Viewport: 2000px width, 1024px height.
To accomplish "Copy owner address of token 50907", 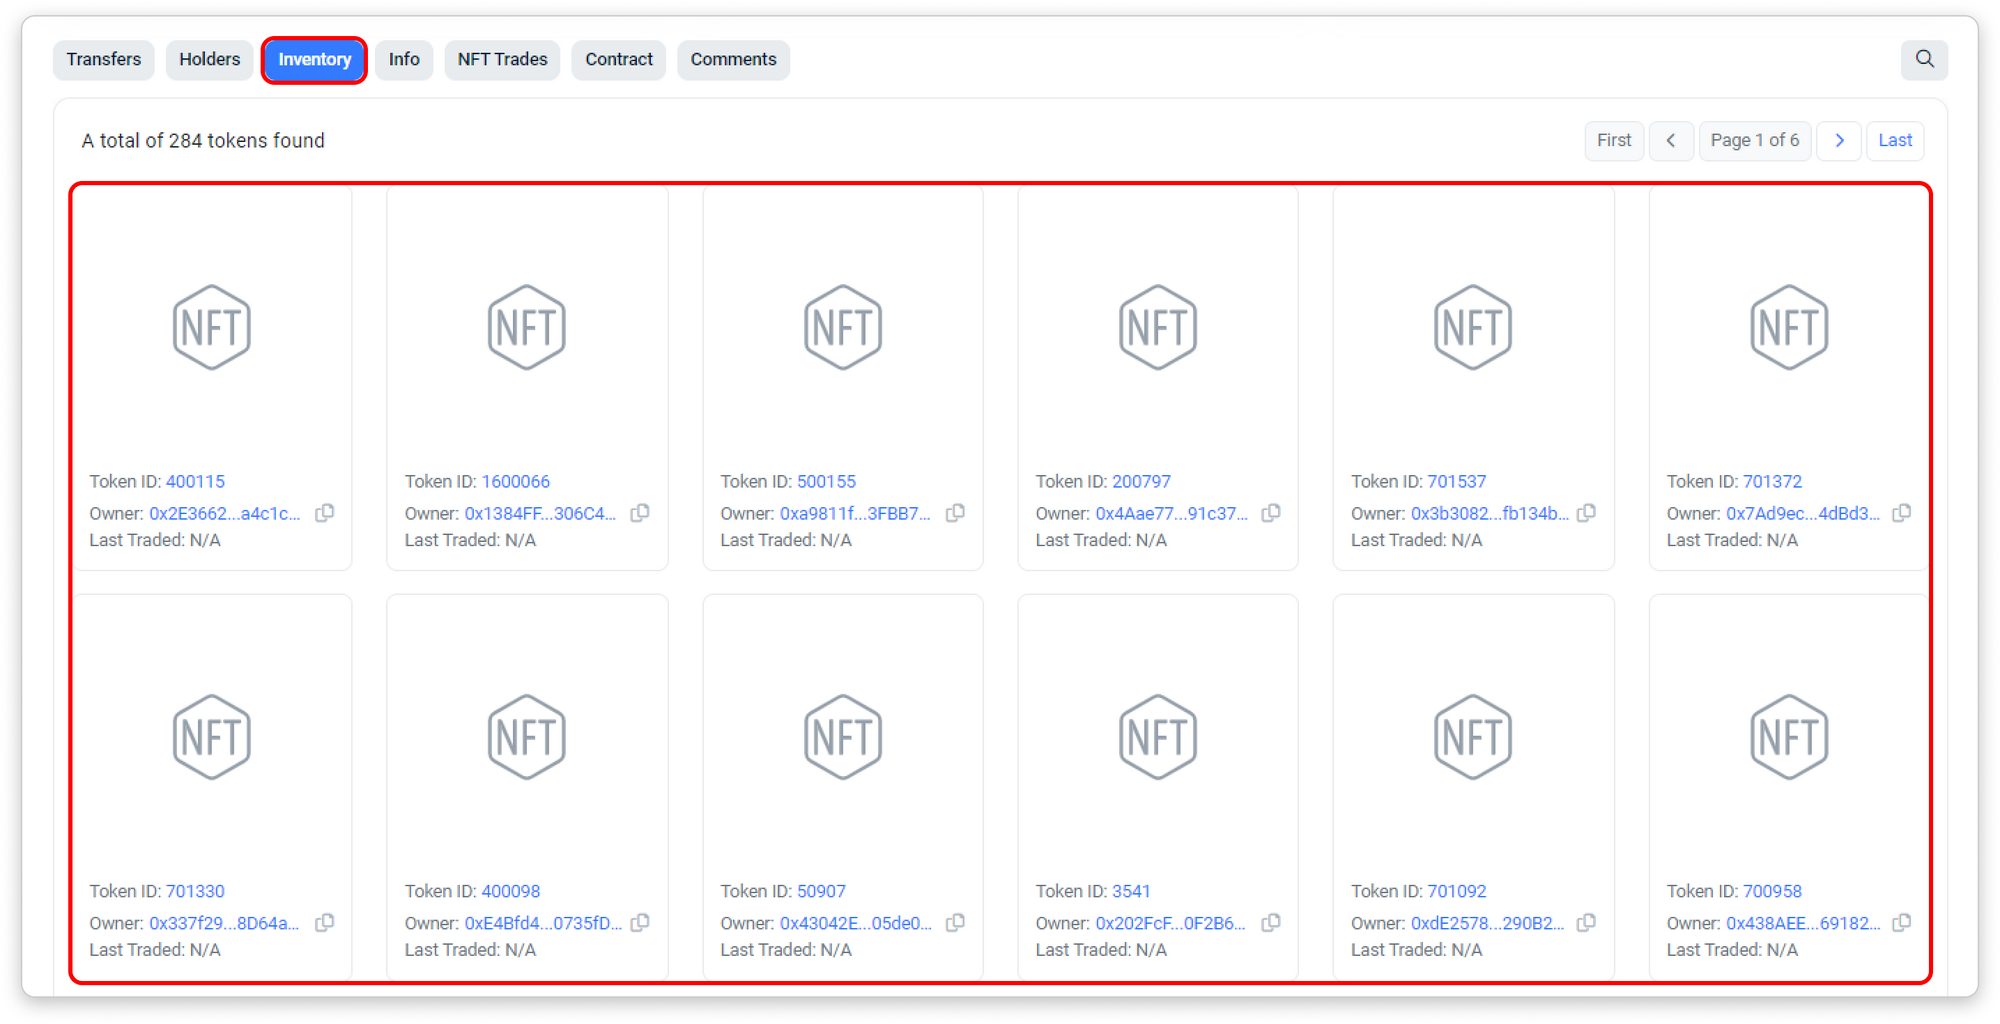I will click(956, 923).
